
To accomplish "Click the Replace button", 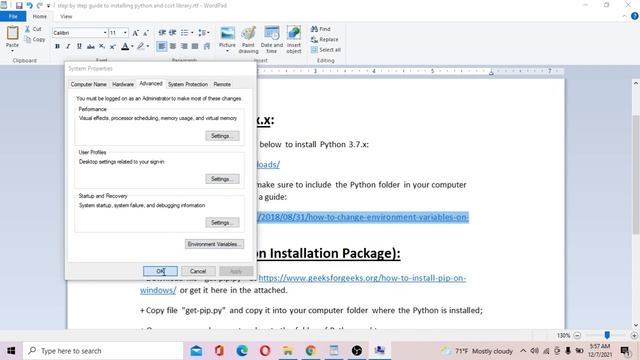I will tap(324, 39).
